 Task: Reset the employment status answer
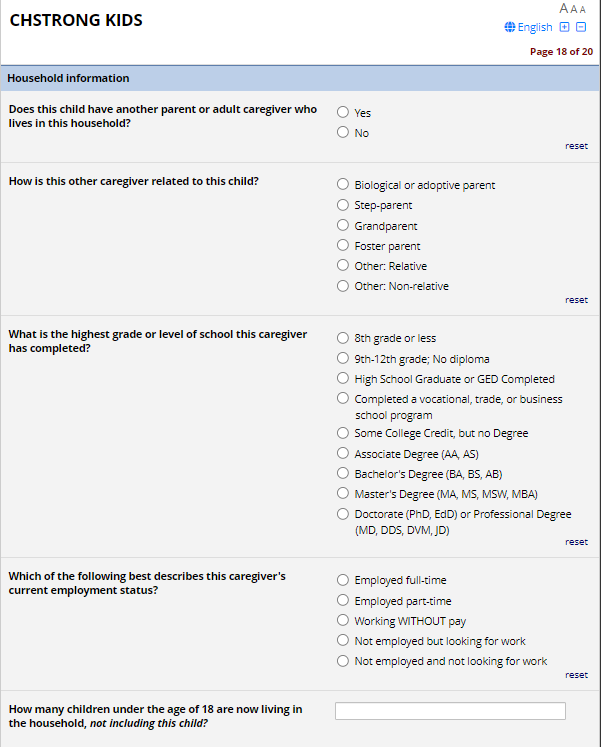pyautogui.click(x=576, y=675)
